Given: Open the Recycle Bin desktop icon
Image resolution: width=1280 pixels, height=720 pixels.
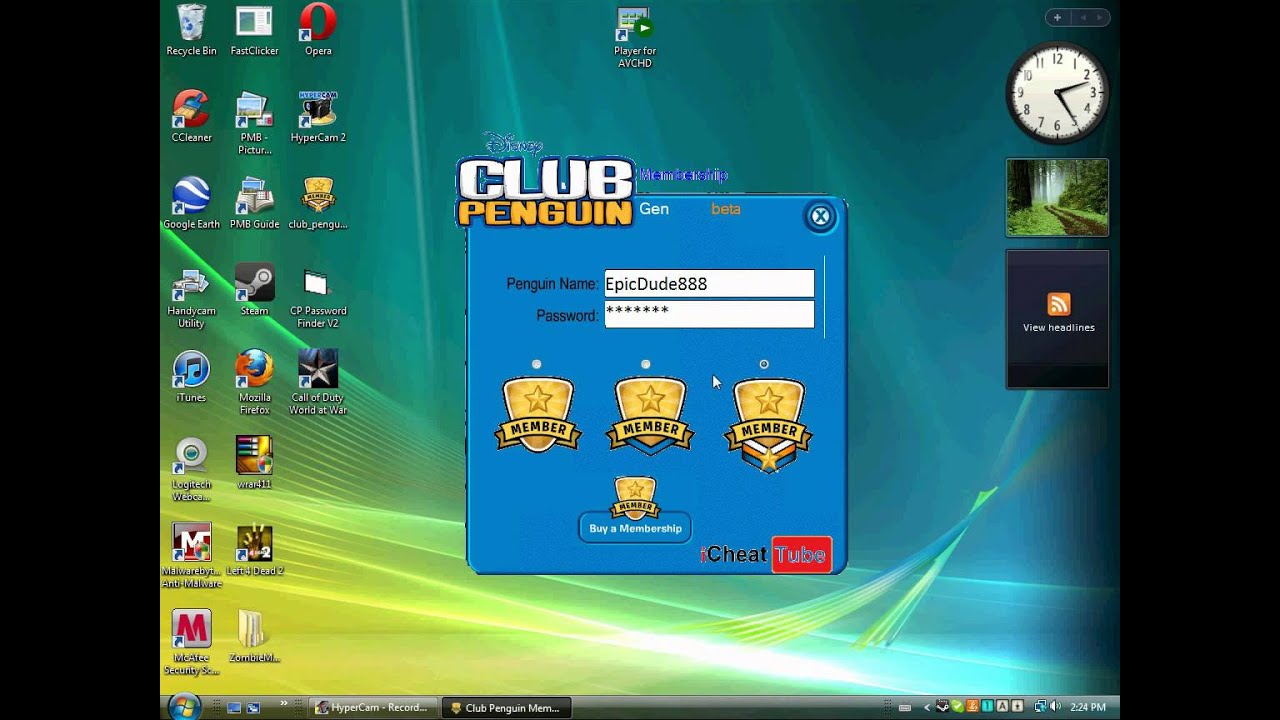Looking at the screenshot, I should (191, 30).
